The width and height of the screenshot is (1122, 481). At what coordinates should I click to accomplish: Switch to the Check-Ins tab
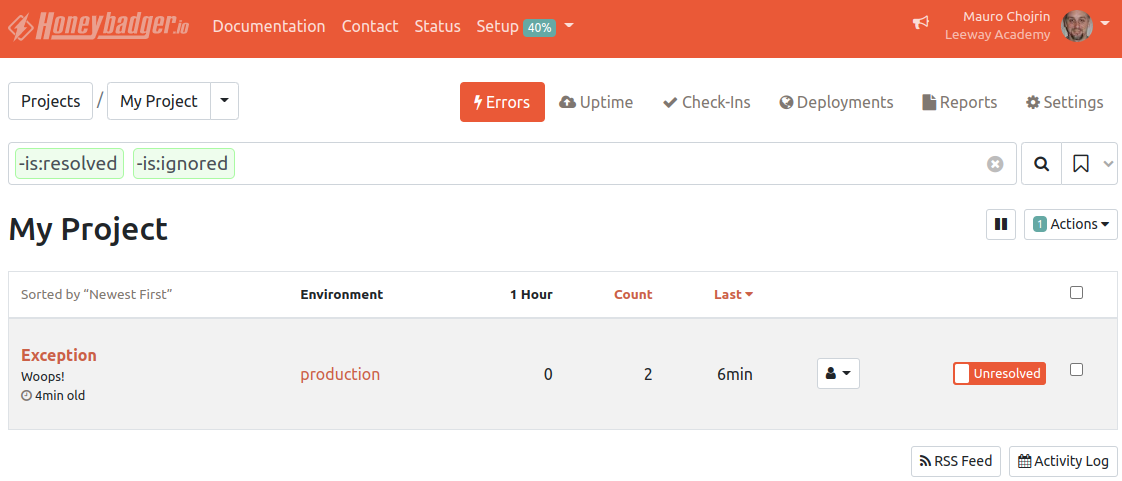pos(706,102)
